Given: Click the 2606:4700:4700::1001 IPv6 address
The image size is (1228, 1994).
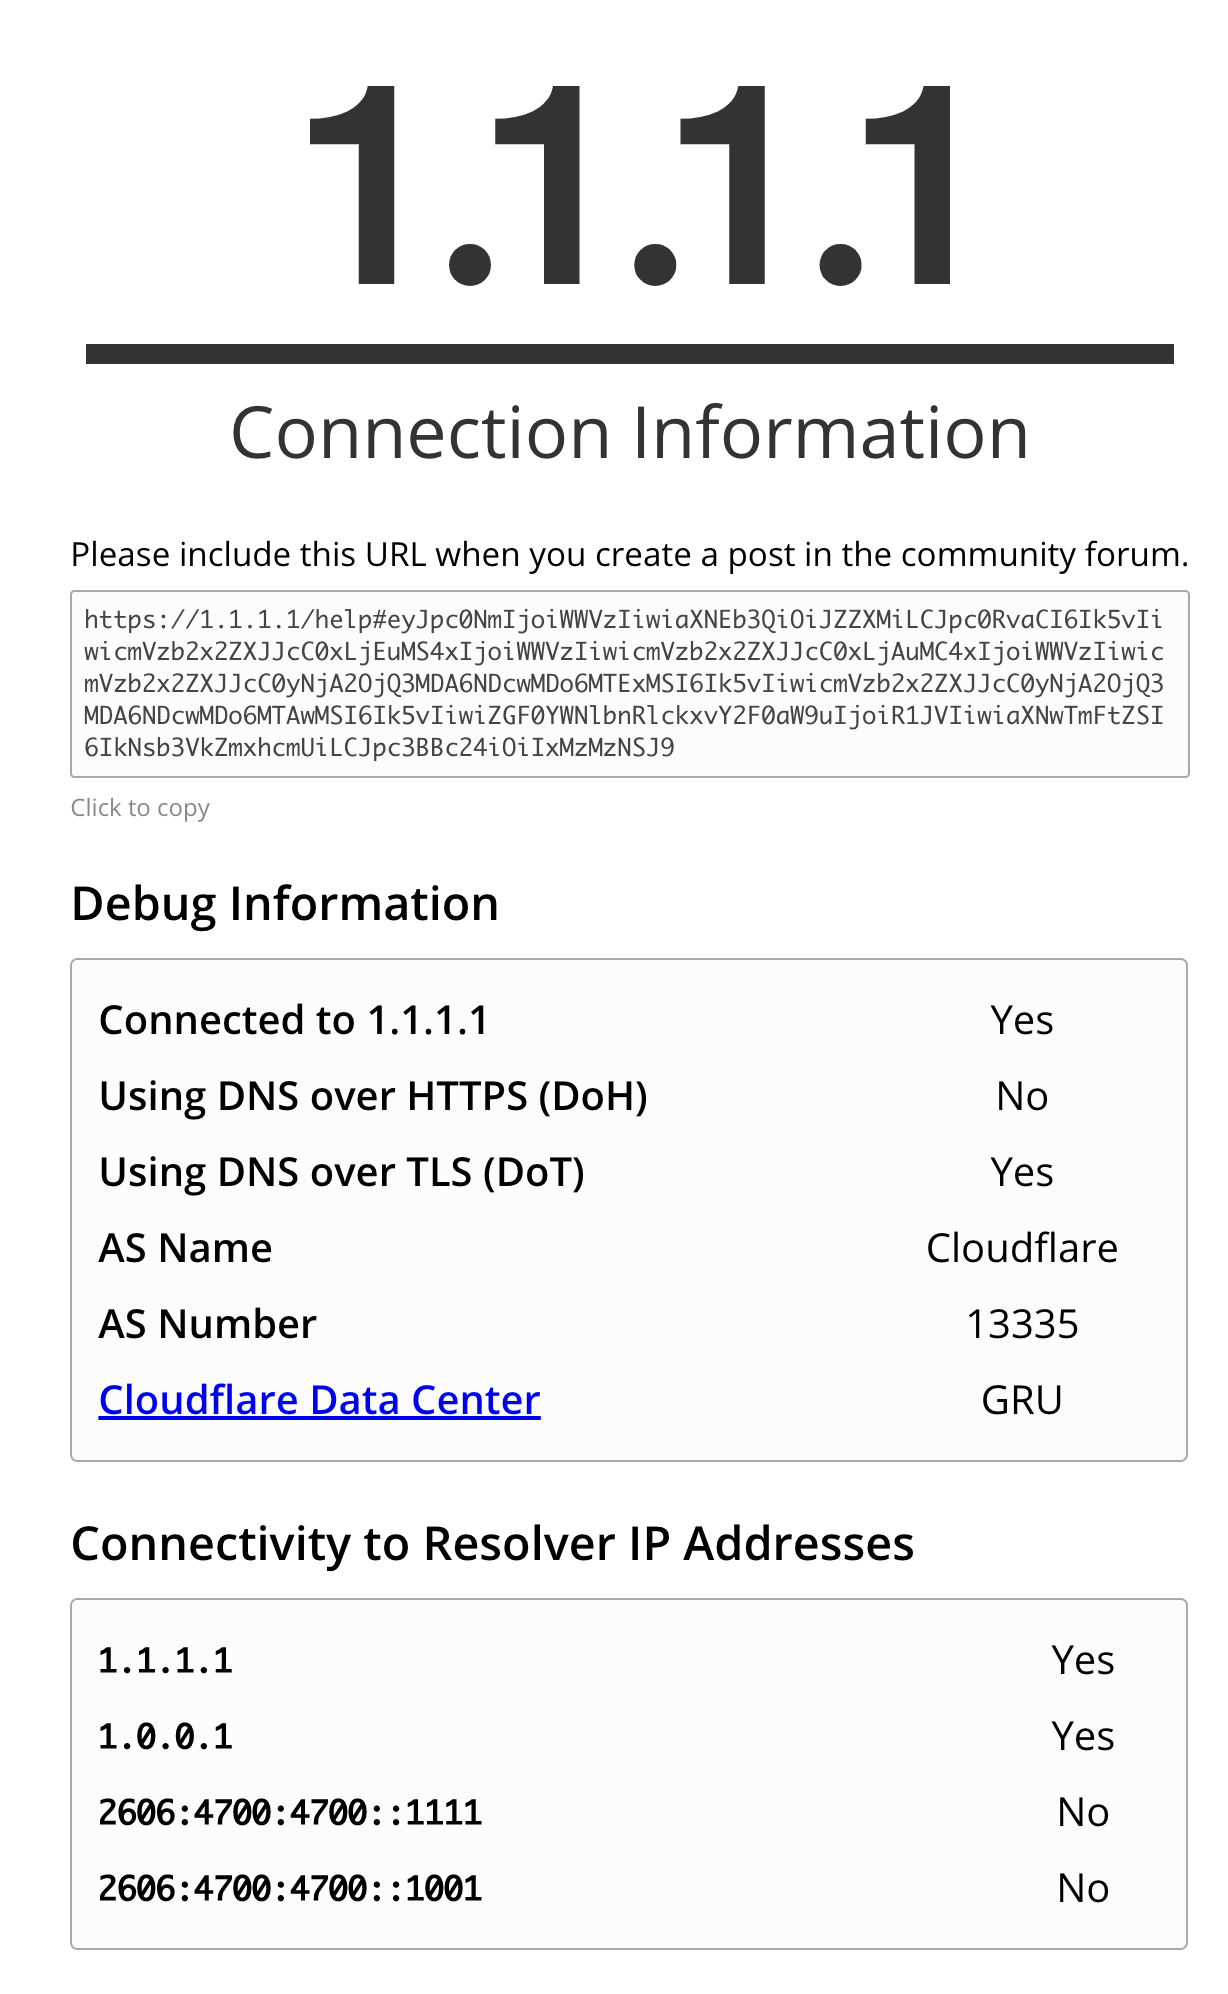Looking at the screenshot, I should click(290, 1889).
